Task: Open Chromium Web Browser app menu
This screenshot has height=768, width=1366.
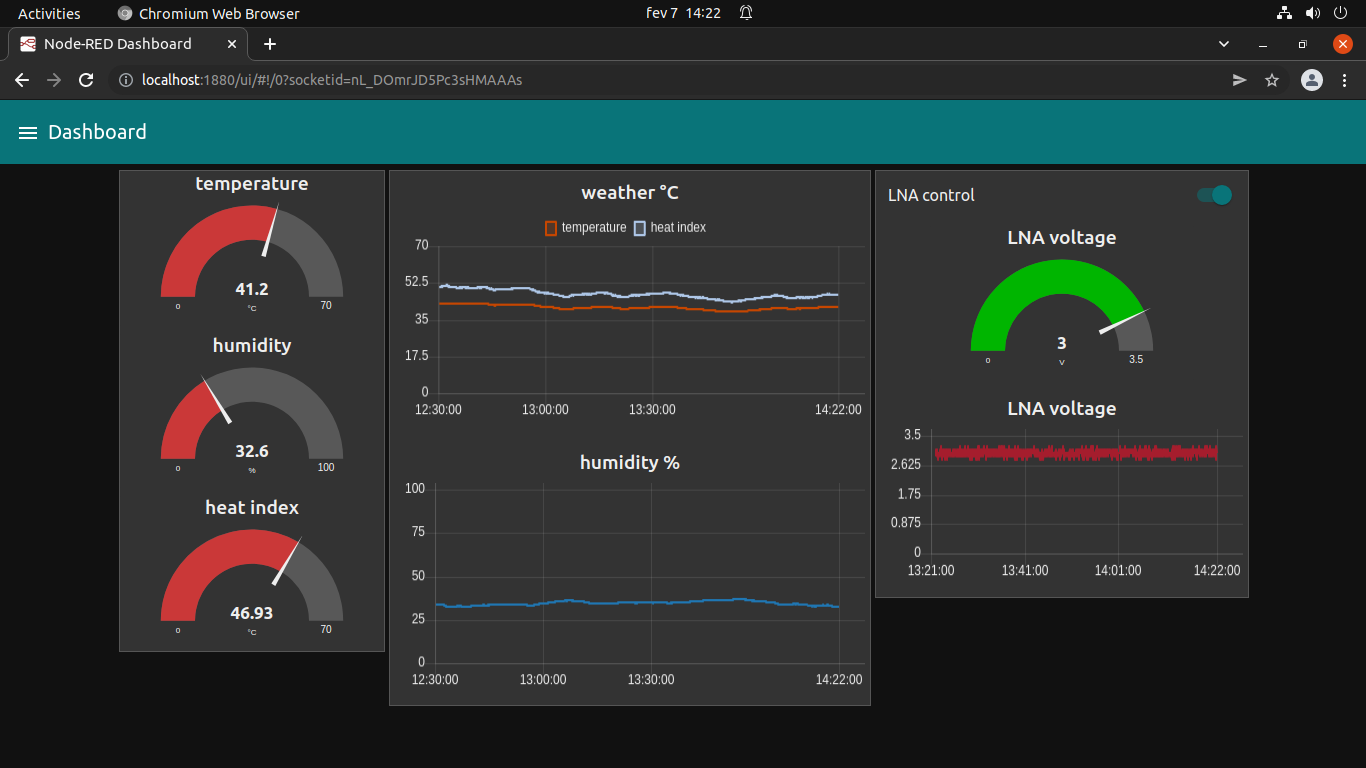Action: pyautogui.click(x=208, y=13)
